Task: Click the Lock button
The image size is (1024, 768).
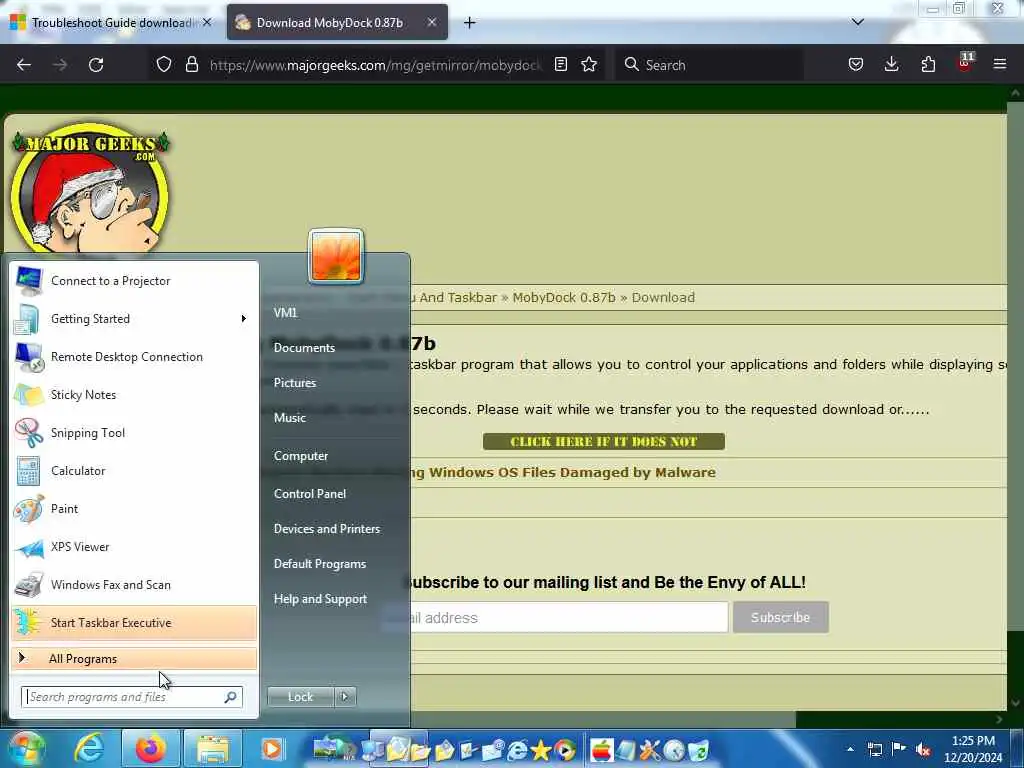Action: tap(300, 697)
